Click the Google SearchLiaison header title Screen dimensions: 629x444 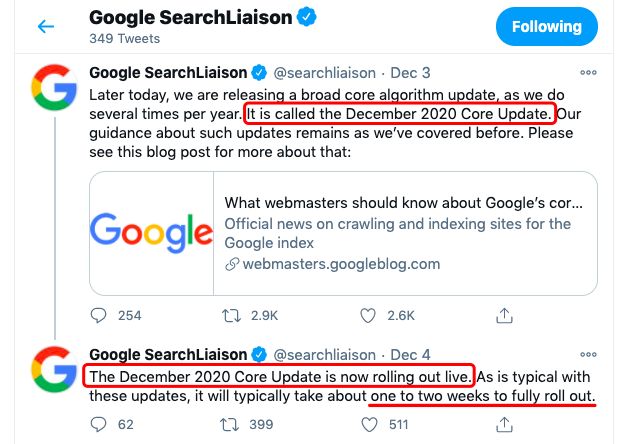point(191,18)
